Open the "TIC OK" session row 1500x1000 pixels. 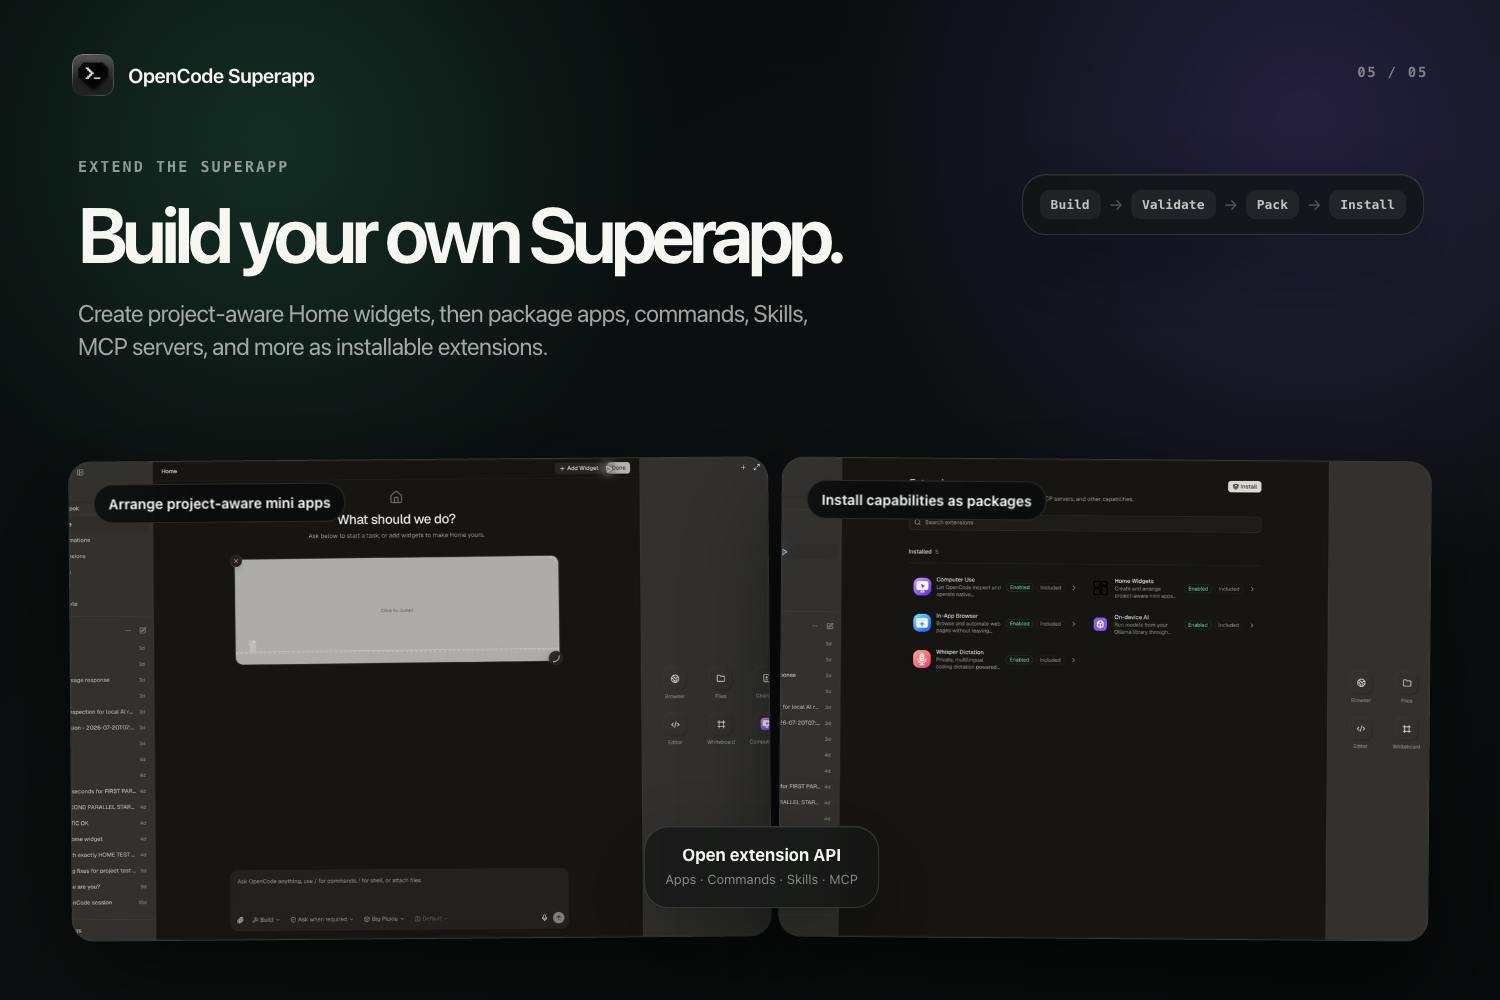click(x=110, y=823)
